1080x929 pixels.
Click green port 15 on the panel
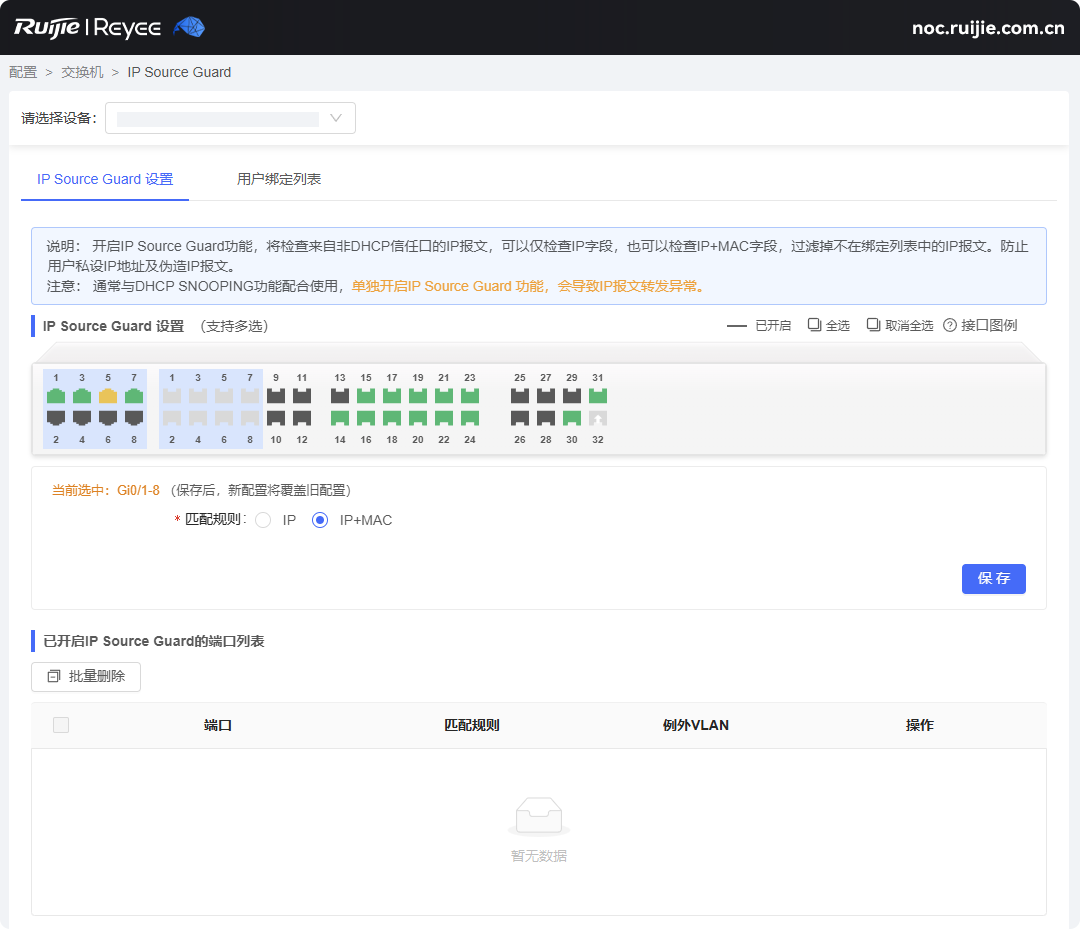pyautogui.click(x=366, y=396)
